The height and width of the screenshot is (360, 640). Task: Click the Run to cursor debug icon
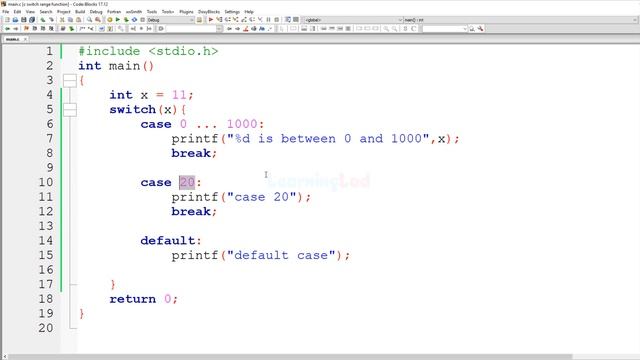tap(219, 20)
